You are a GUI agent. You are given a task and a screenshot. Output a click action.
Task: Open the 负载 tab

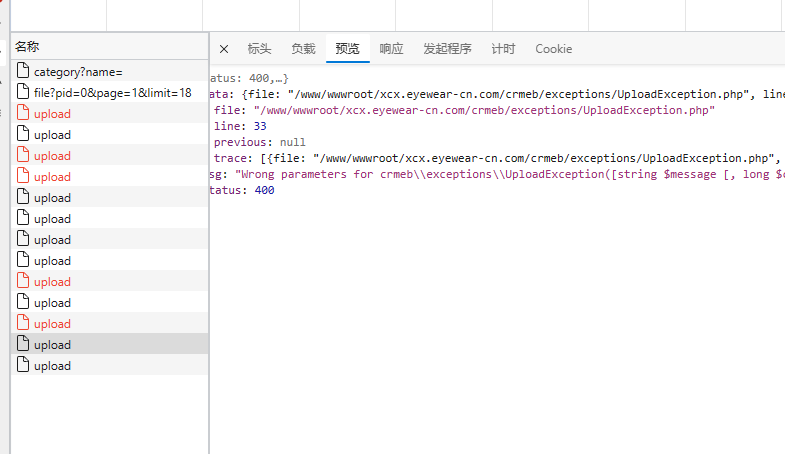pyautogui.click(x=303, y=49)
